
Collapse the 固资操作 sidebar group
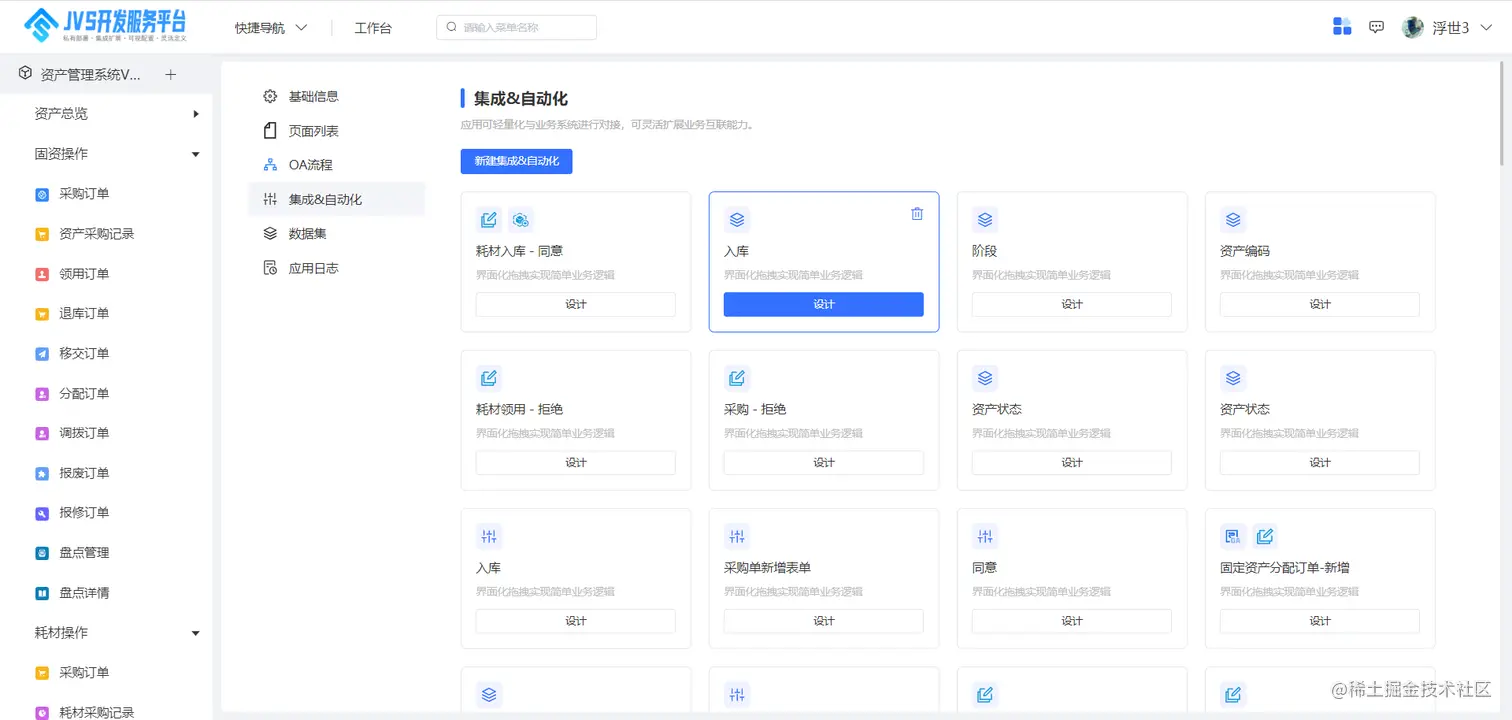tap(117, 154)
